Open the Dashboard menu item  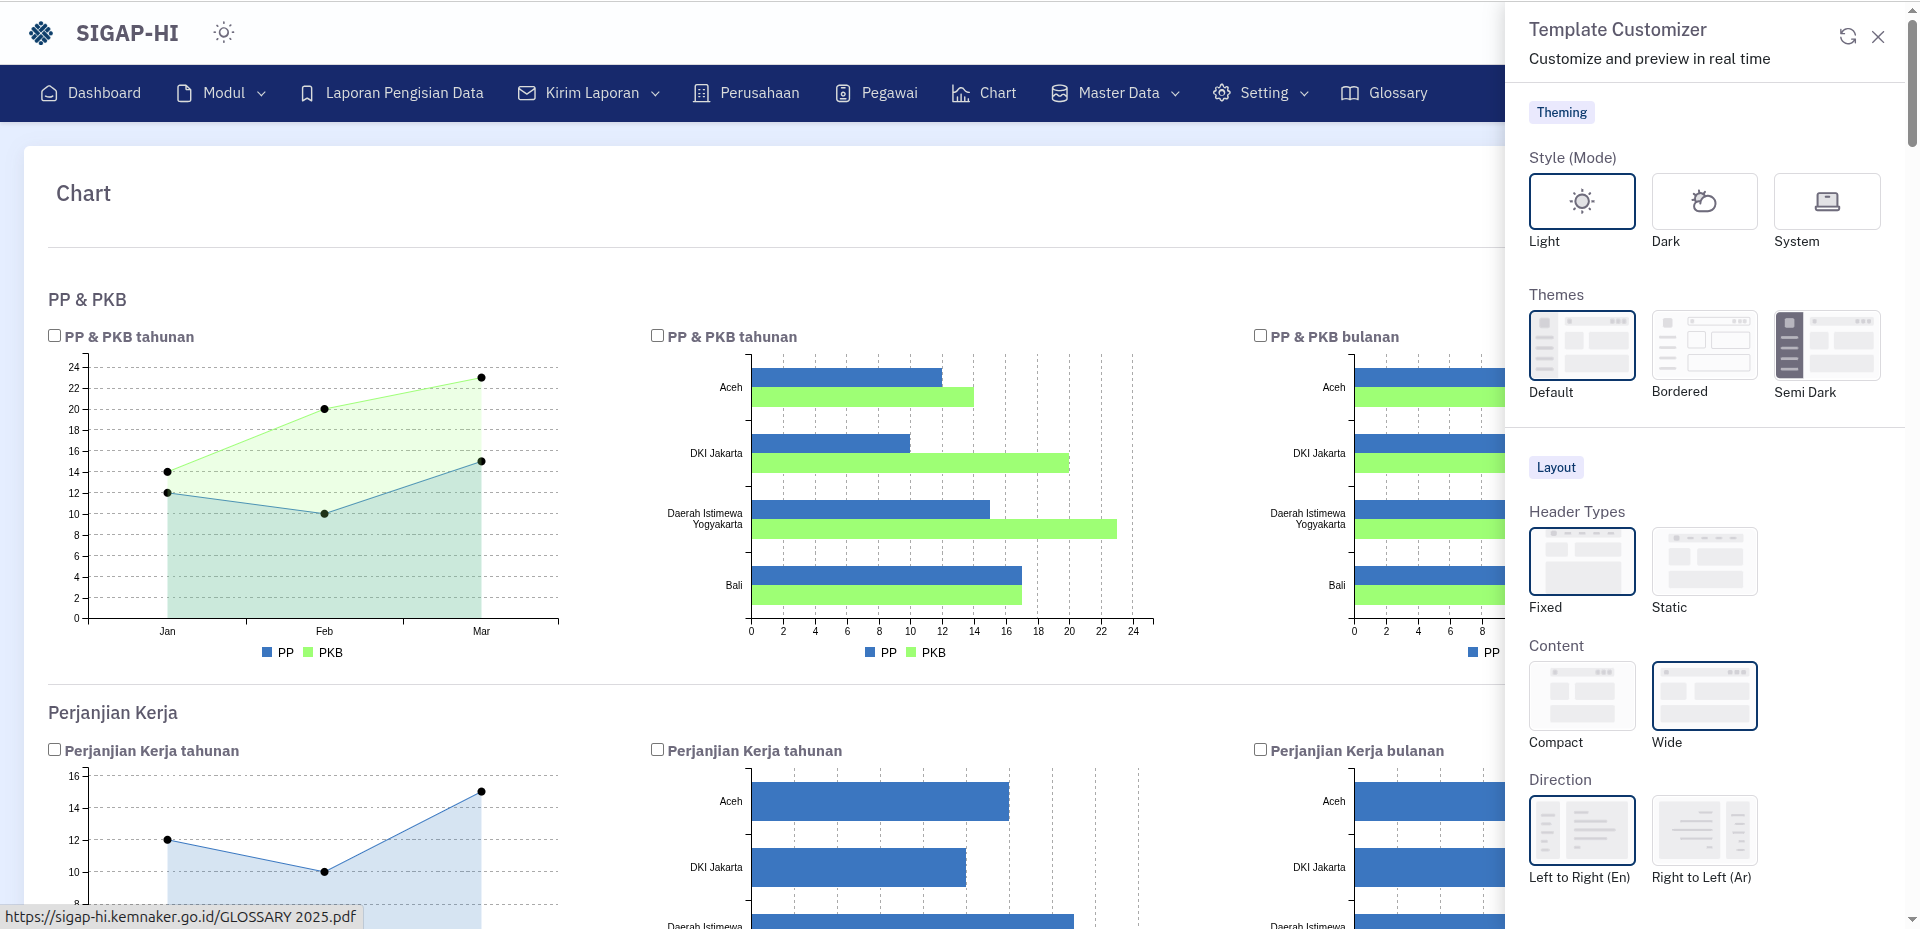(x=91, y=93)
